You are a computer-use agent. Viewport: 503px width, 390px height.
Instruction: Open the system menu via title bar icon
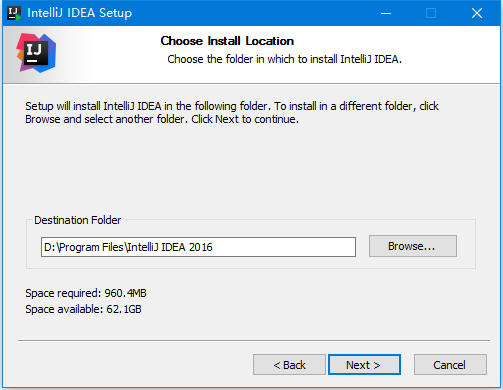[14, 13]
